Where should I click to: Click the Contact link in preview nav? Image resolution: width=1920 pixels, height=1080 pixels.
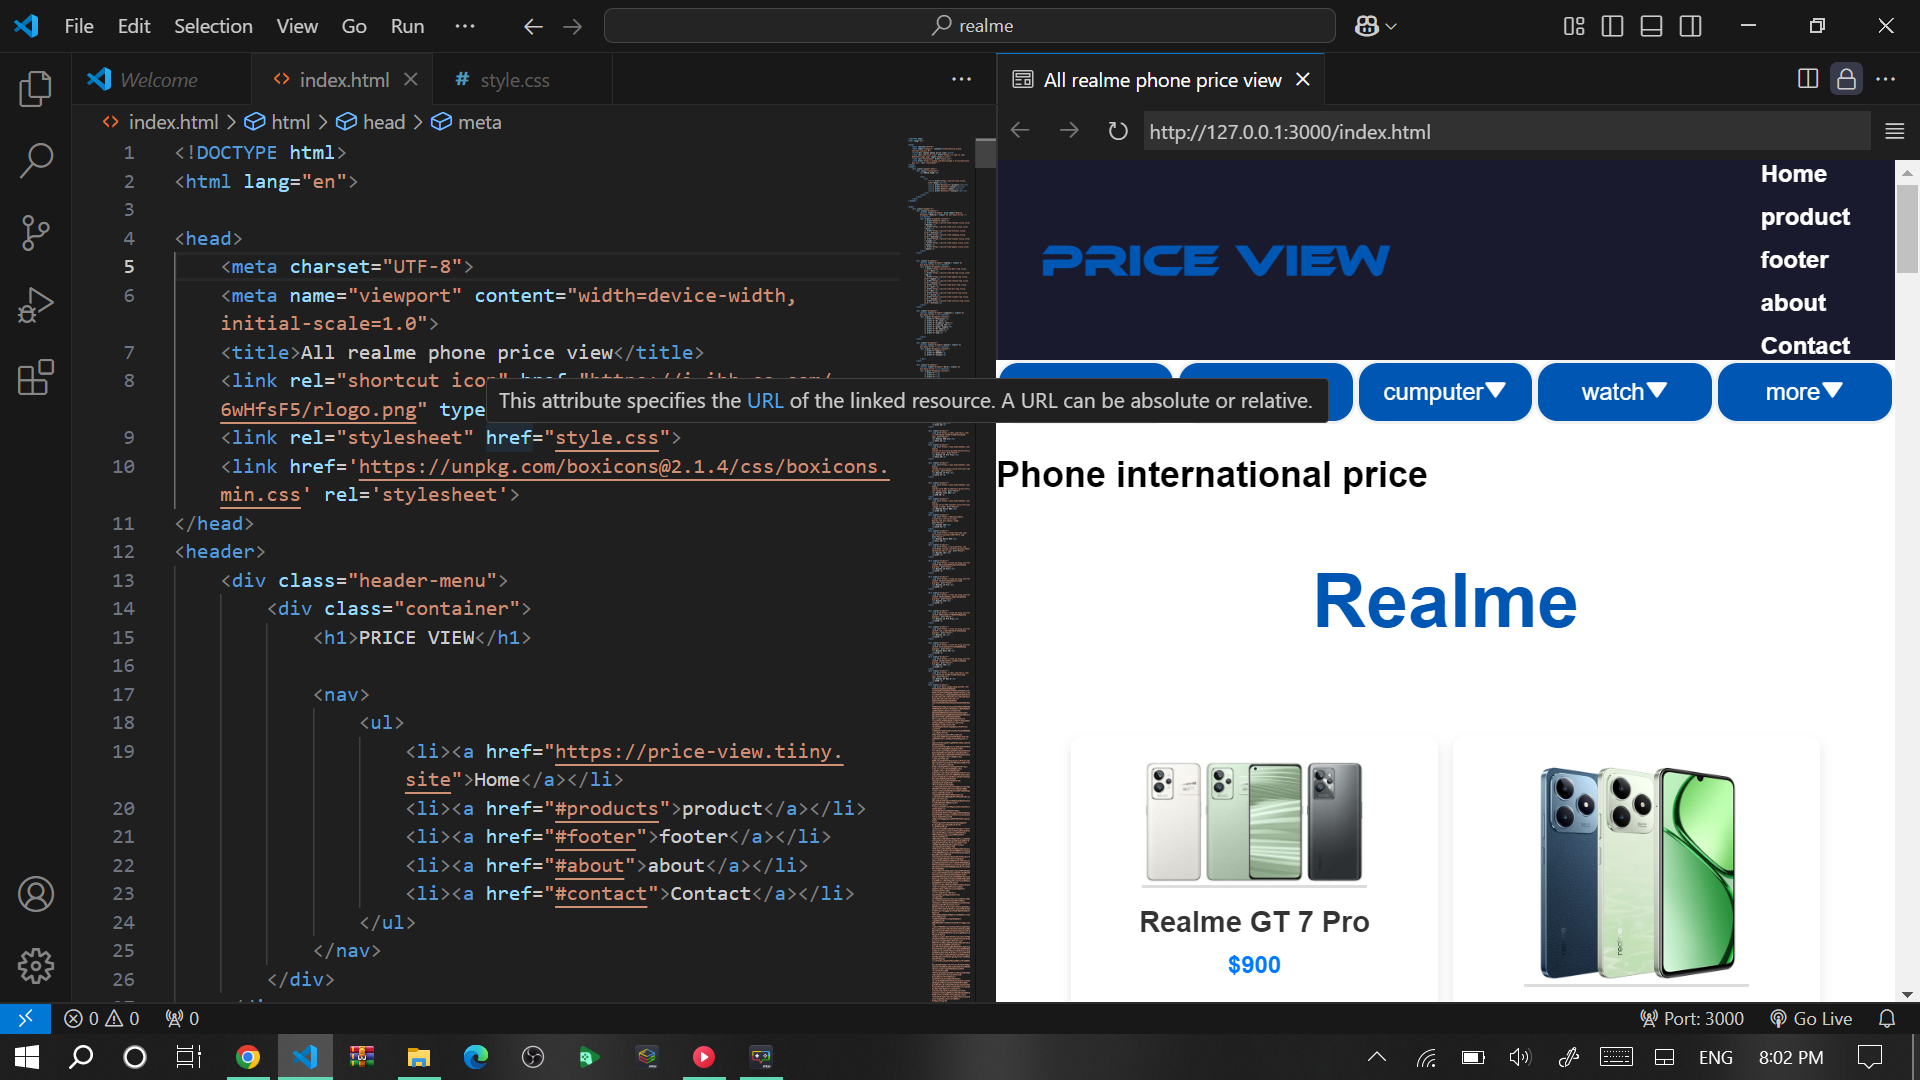1805,346
